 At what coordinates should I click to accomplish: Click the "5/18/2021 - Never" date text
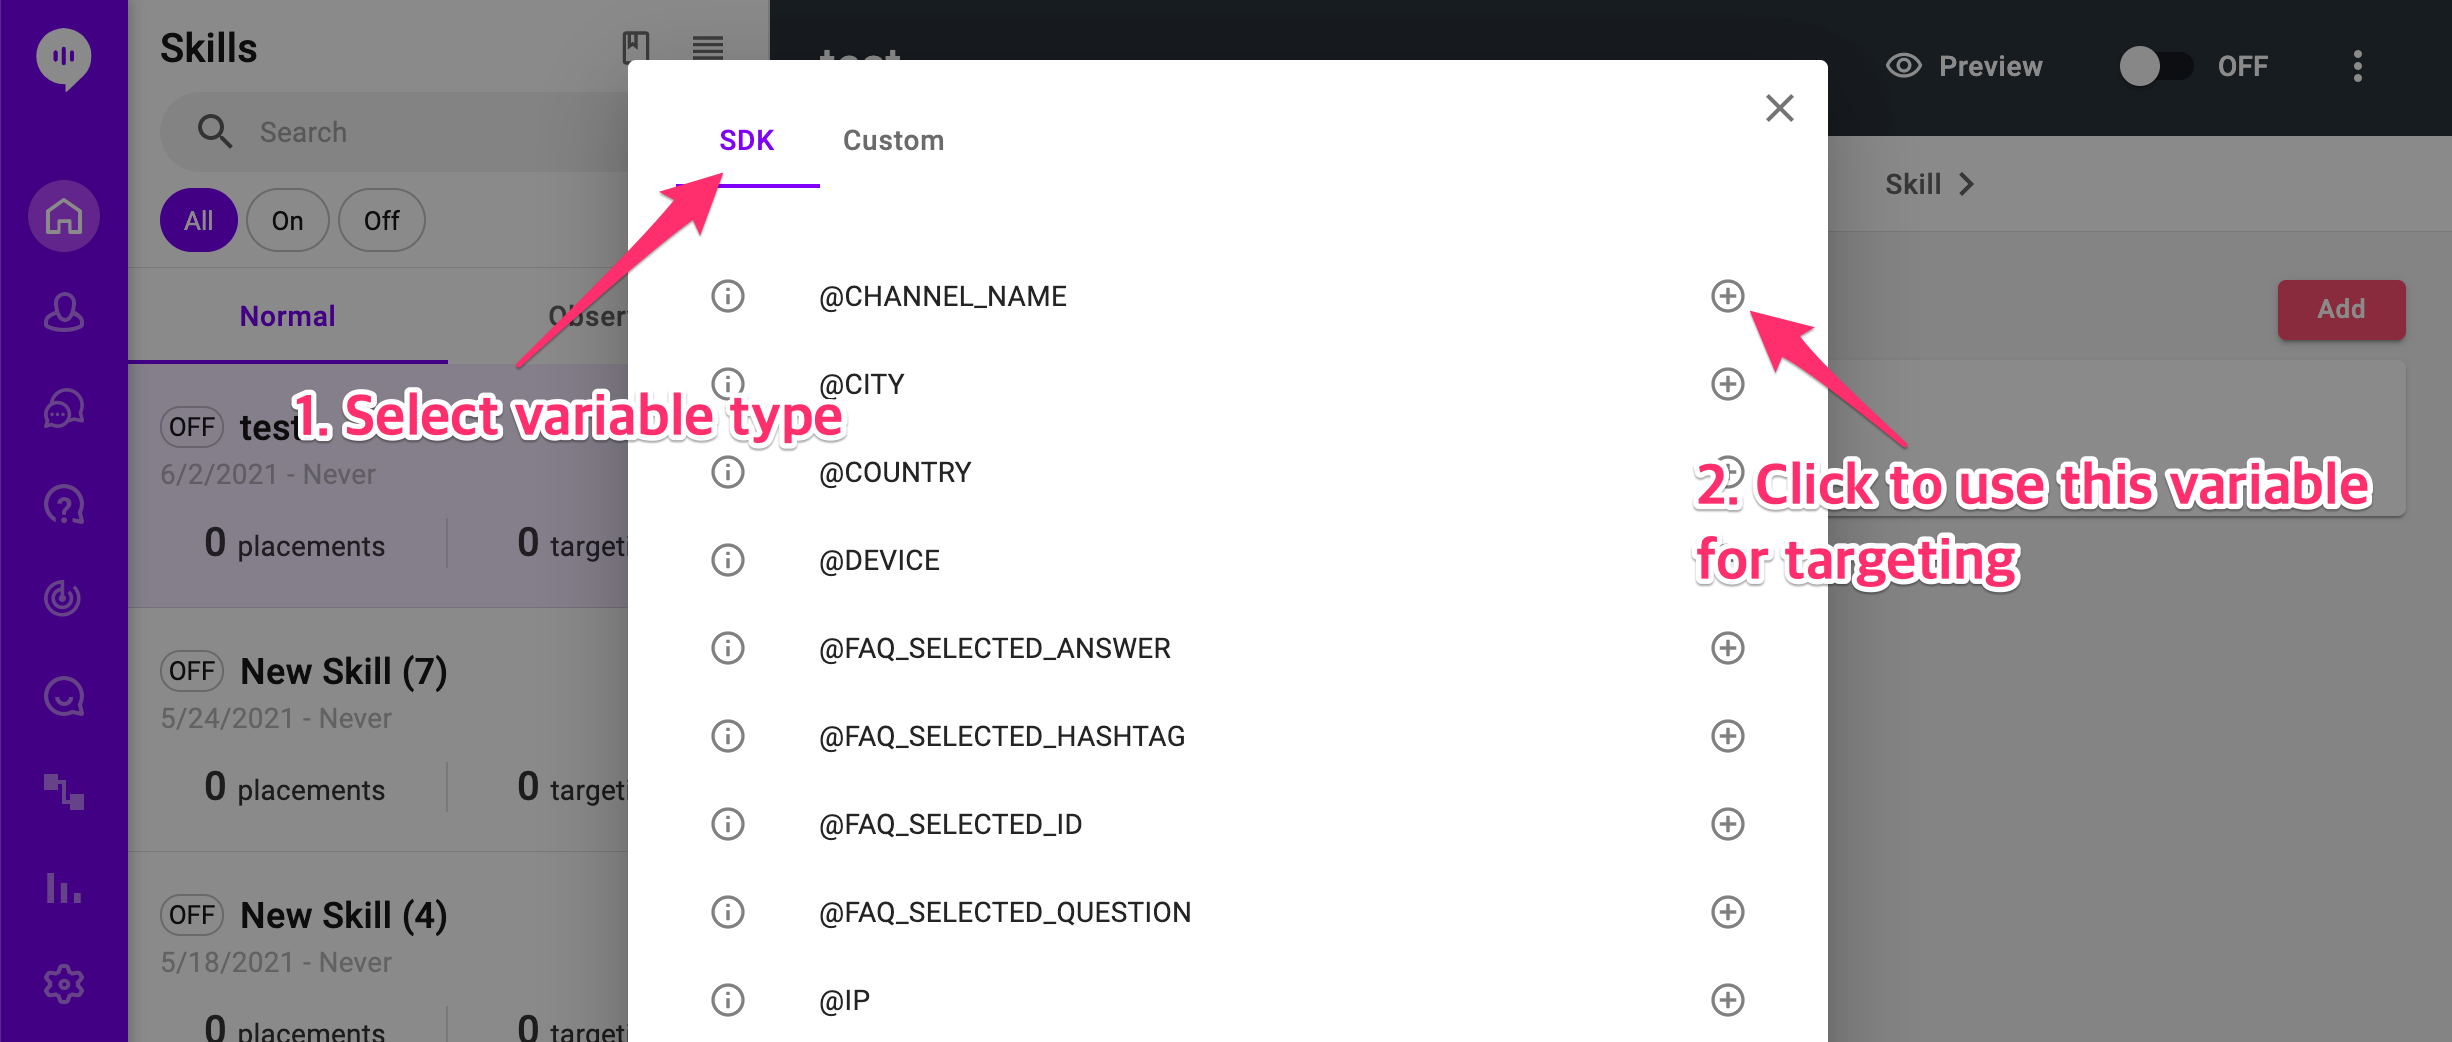(x=276, y=962)
